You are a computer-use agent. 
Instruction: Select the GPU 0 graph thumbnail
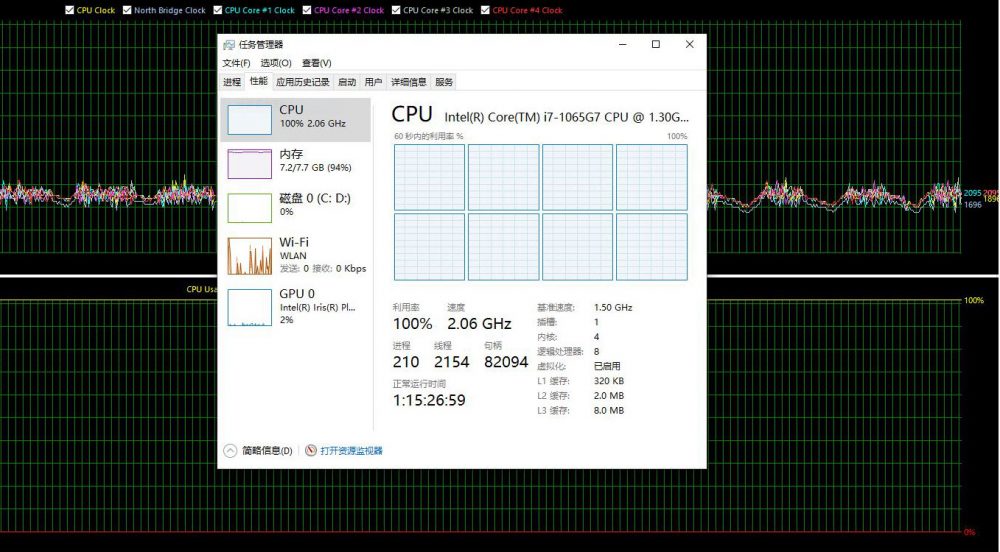(249, 307)
